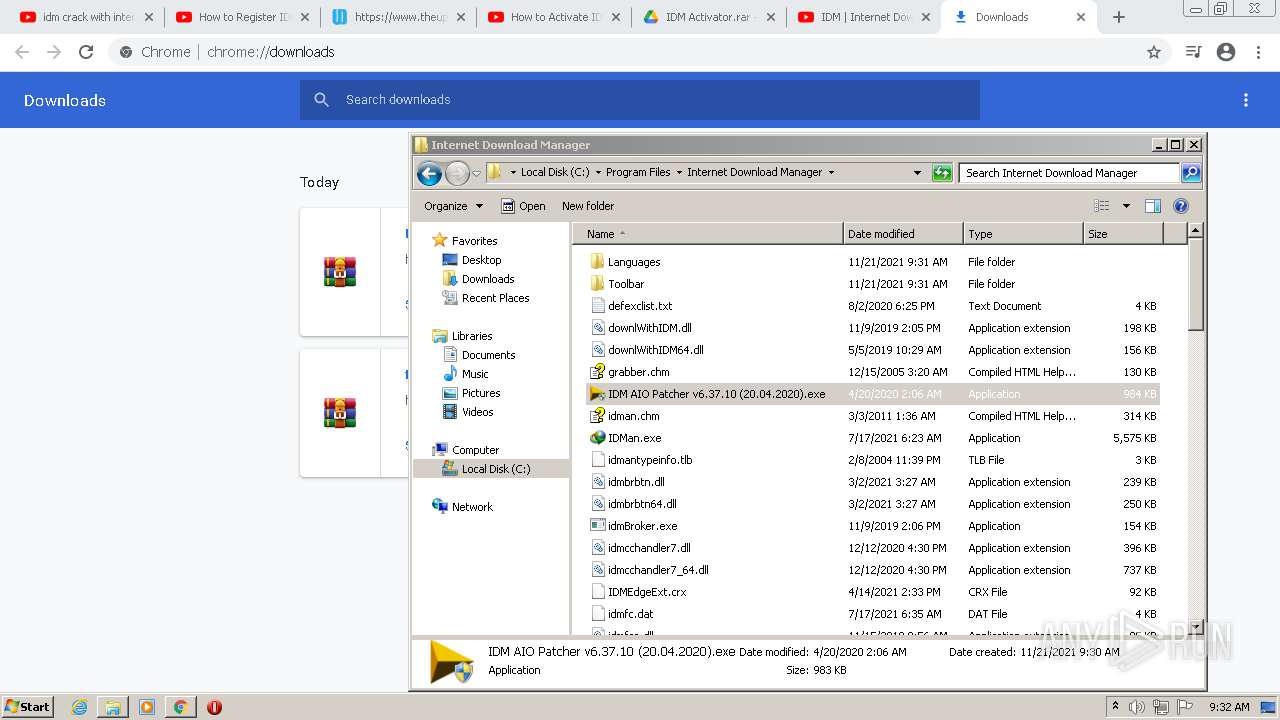Toggle the preview pane icon
Image resolution: width=1280 pixels, height=720 pixels.
click(x=1153, y=206)
